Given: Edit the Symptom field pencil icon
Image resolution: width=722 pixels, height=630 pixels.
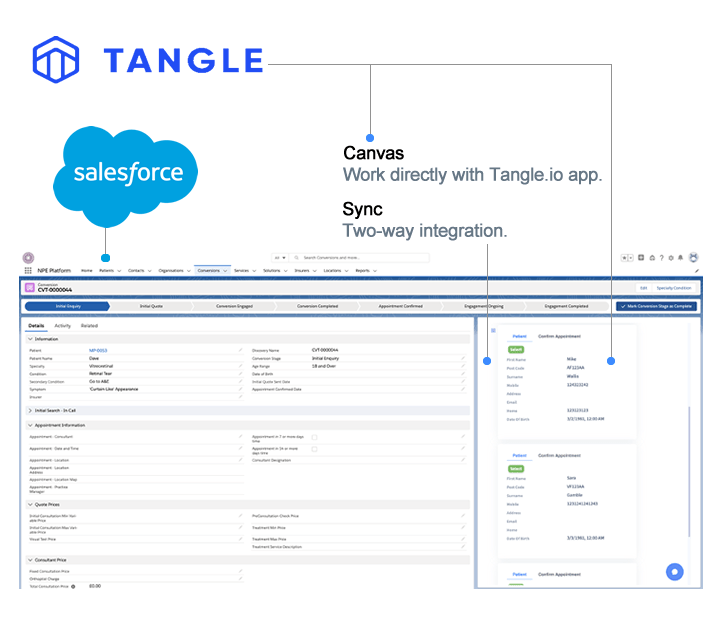Looking at the screenshot, I should pyautogui.click(x=240, y=389).
